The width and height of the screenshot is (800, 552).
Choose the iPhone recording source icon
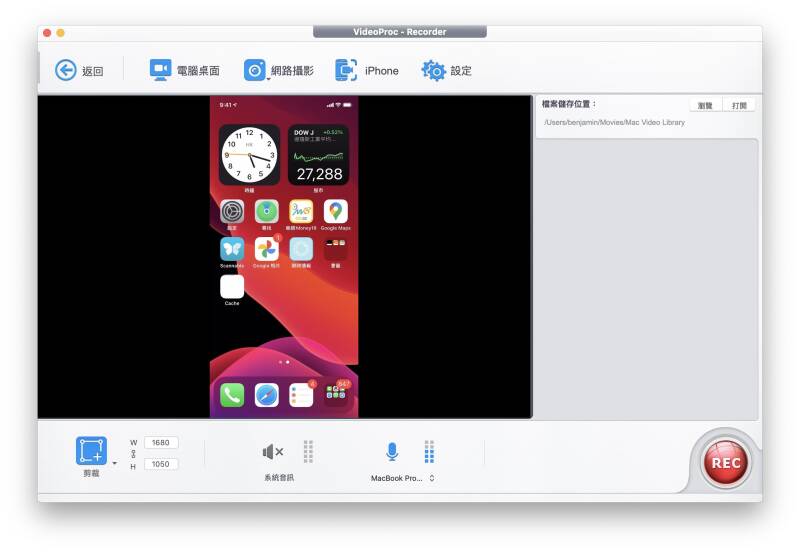pyautogui.click(x=346, y=70)
